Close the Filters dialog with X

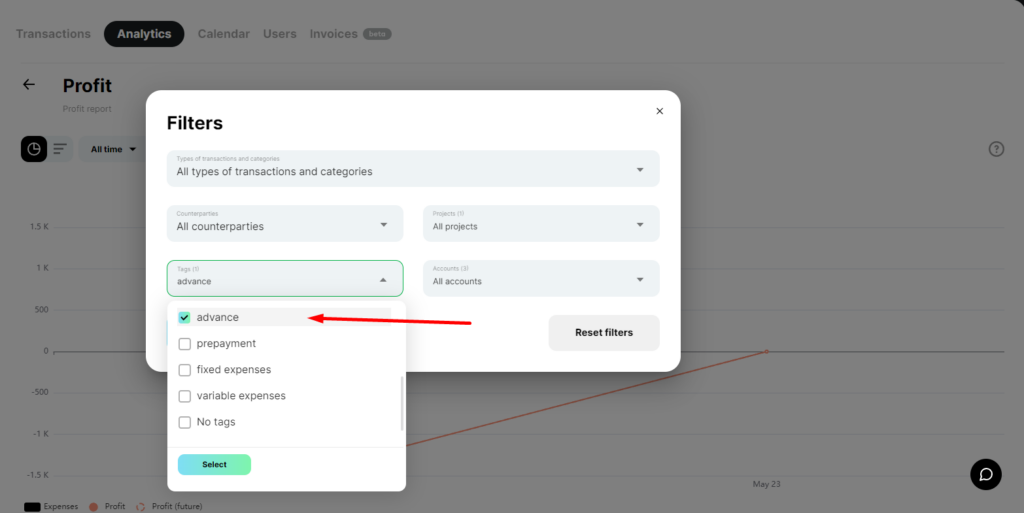click(x=660, y=111)
